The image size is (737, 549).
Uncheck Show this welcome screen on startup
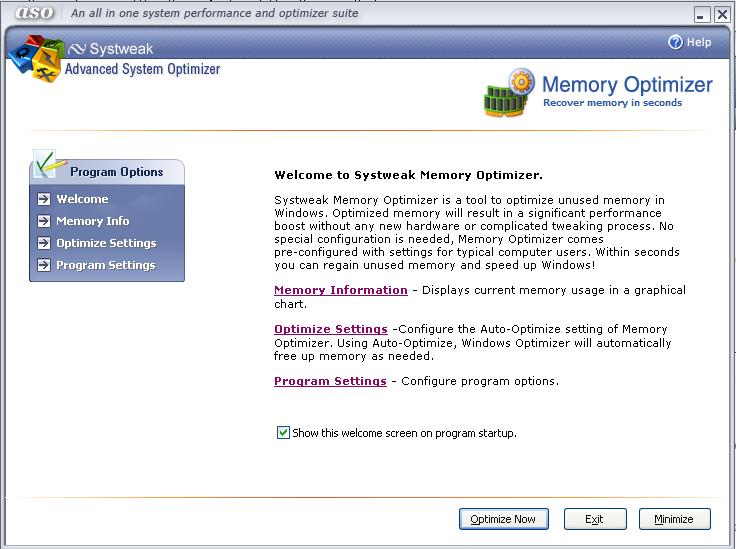point(283,432)
